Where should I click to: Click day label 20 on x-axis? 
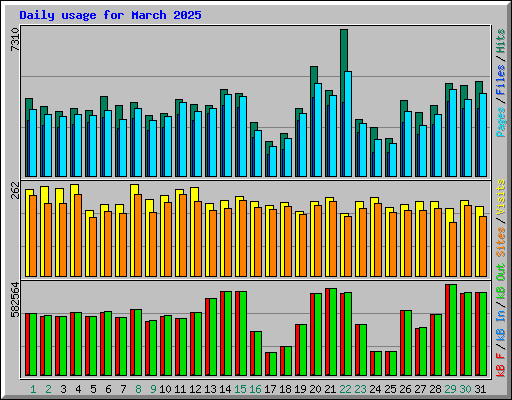click(x=315, y=389)
